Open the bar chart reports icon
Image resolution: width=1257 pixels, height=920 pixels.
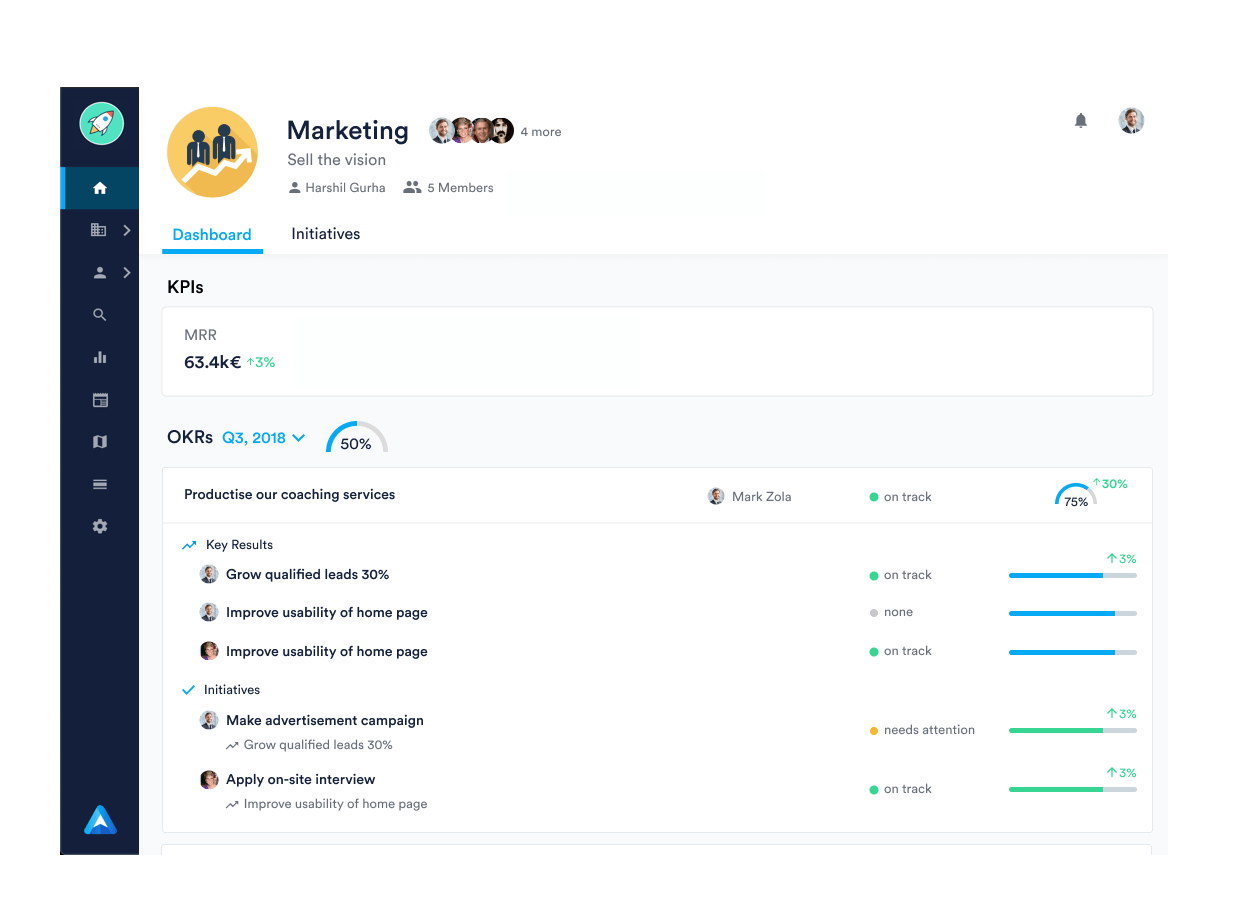[99, 357]
